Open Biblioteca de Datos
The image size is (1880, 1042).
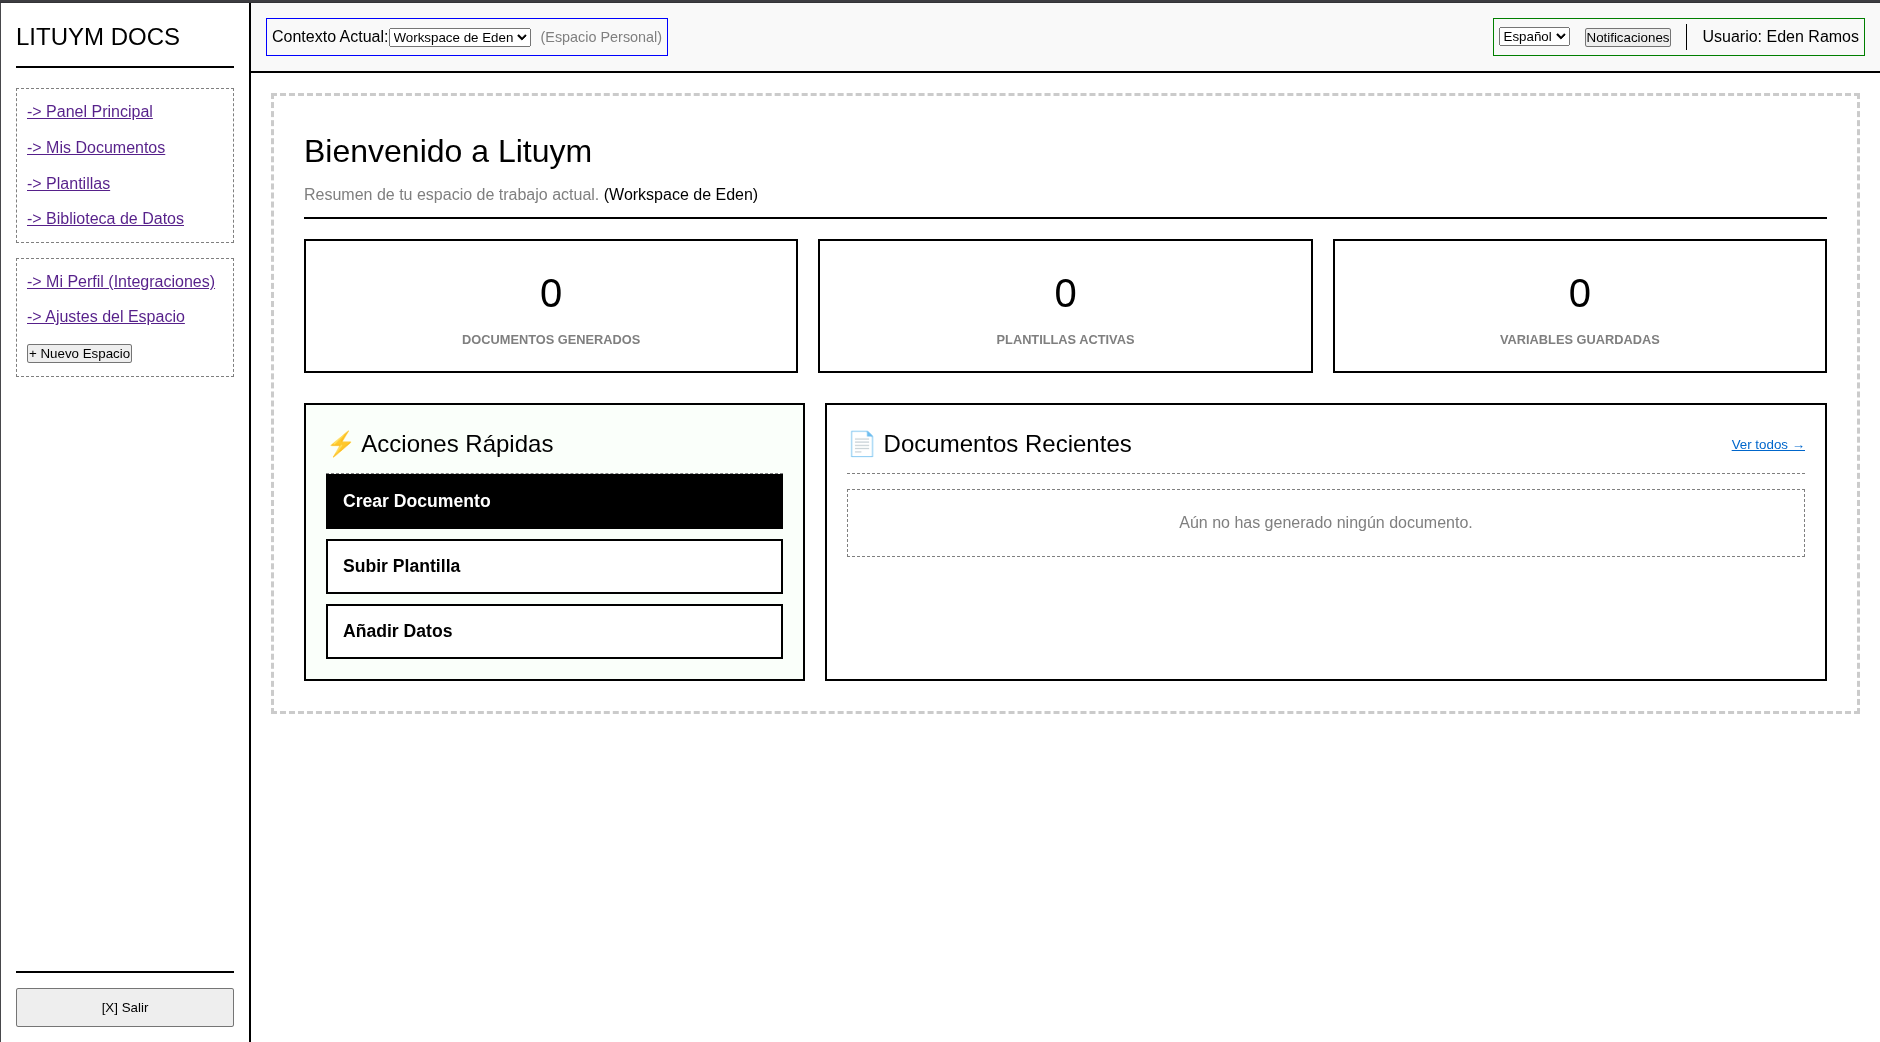(105, 219)
